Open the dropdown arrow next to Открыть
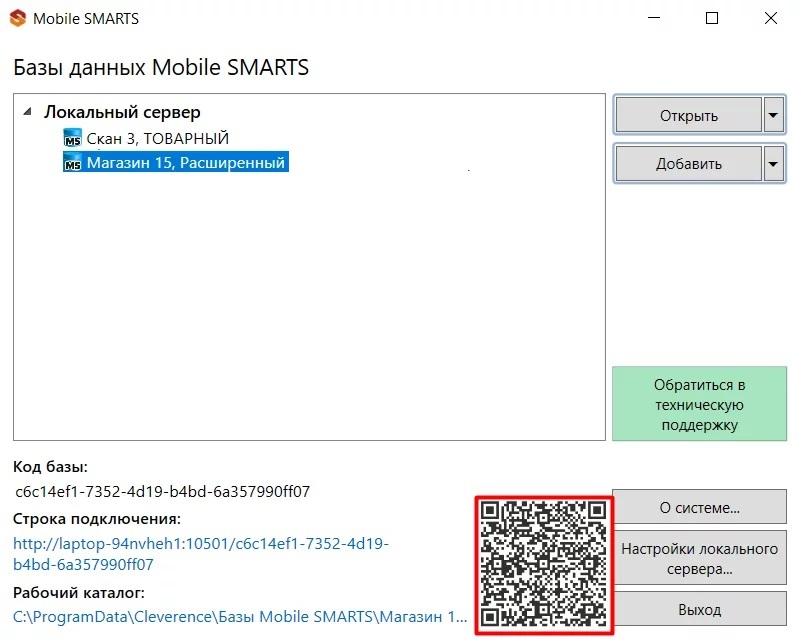The width and height of the screenshot is (798, 639). click(774, 115)
